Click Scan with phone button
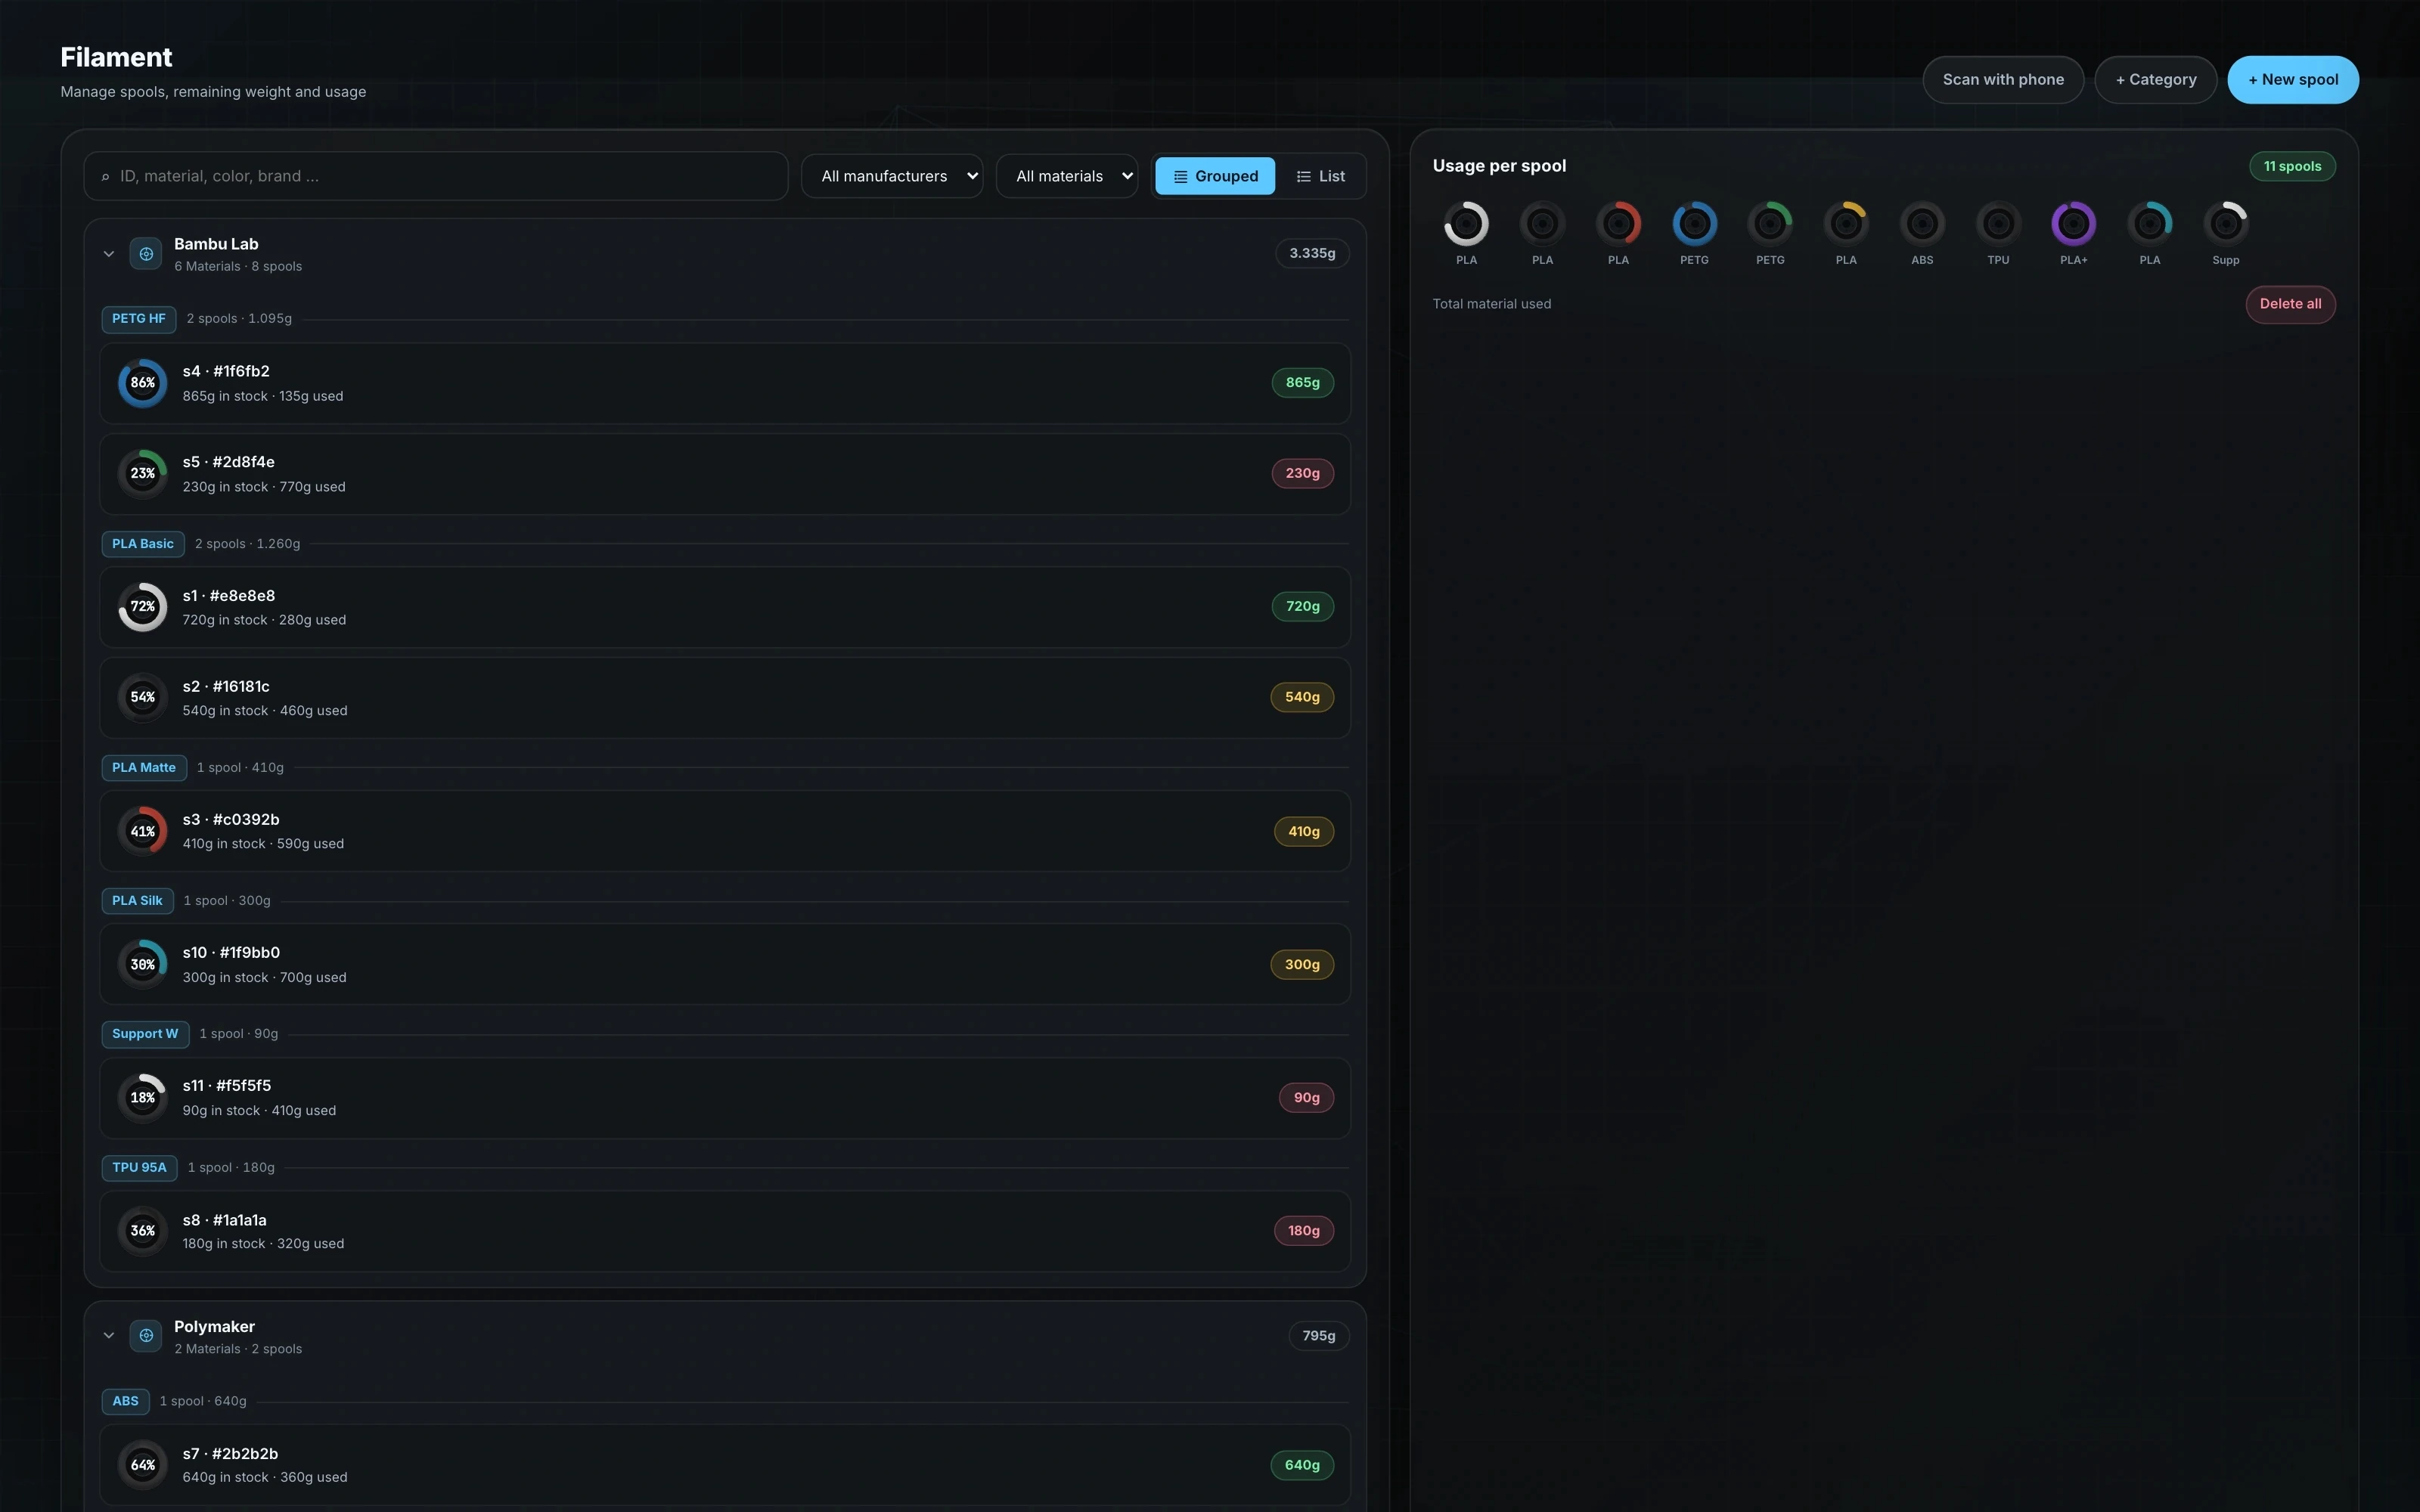 (2003, 80)
